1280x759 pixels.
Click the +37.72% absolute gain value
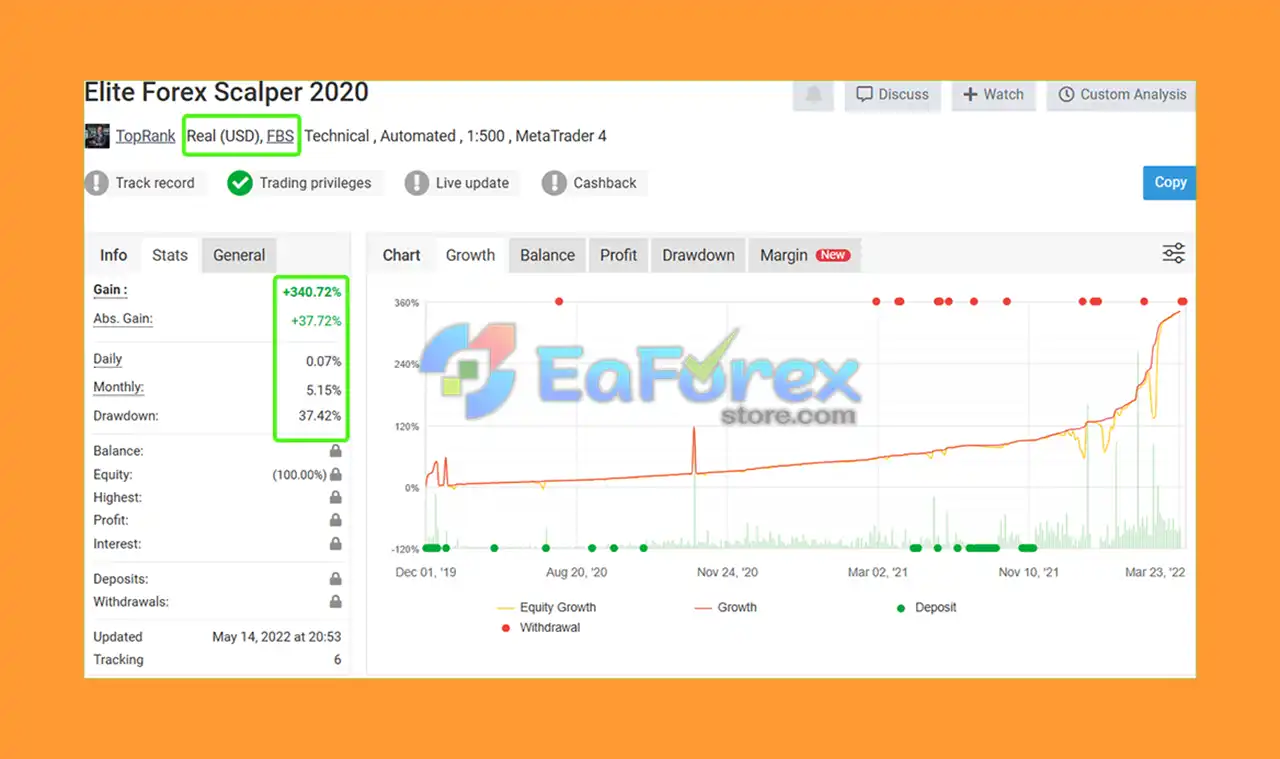pos(316,321)
